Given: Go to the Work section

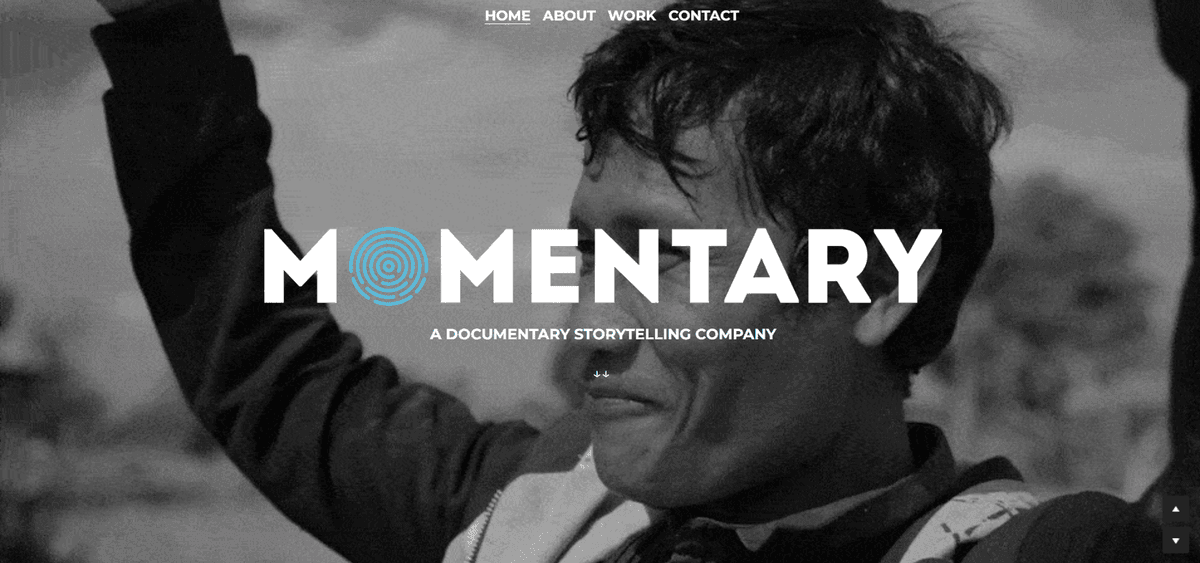Looking at the screenshot, I should tap(632, 15).
